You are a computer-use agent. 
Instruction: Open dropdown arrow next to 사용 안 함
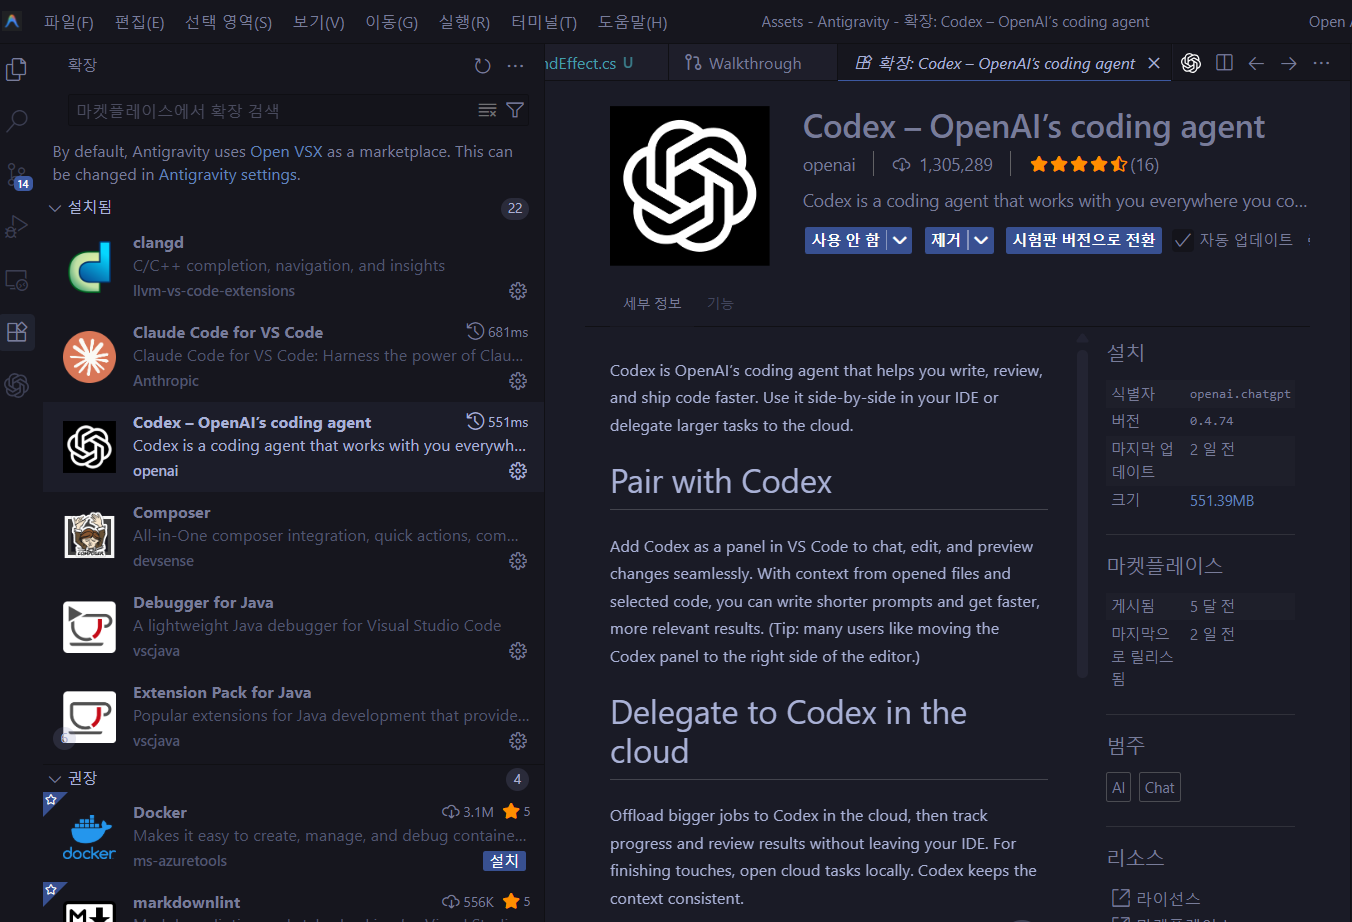click(900, 240)
